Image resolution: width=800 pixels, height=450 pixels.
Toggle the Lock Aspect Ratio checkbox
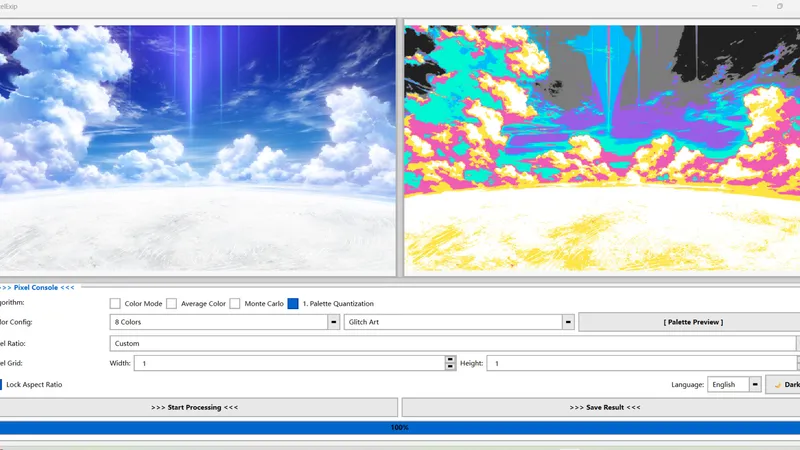[2, 384]
